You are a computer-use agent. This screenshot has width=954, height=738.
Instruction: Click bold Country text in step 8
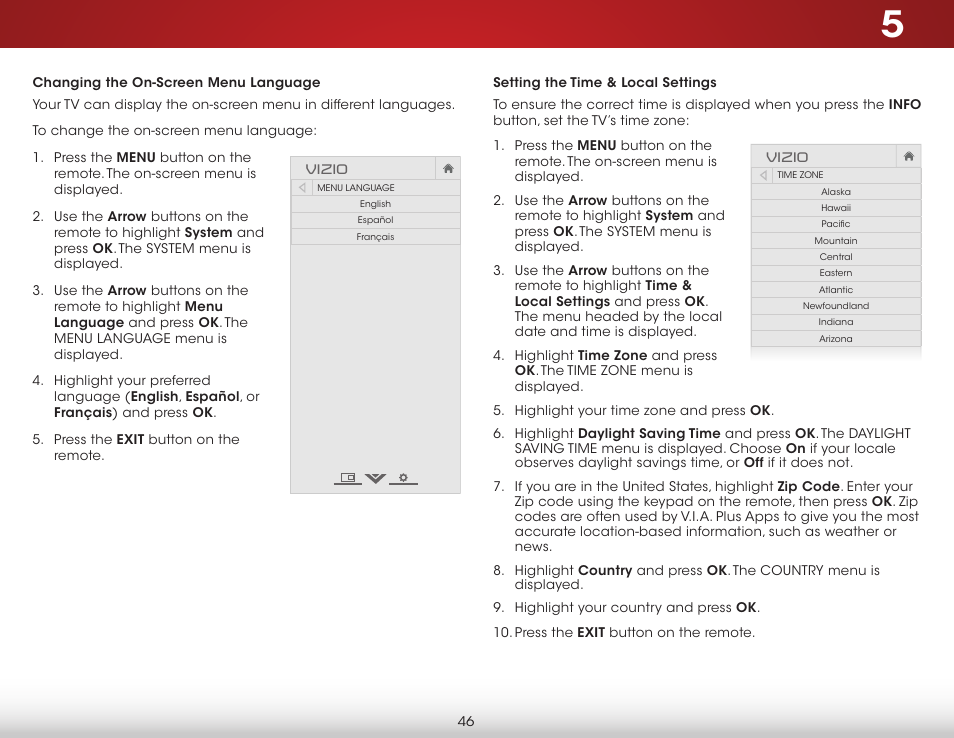tap(605, 570)
